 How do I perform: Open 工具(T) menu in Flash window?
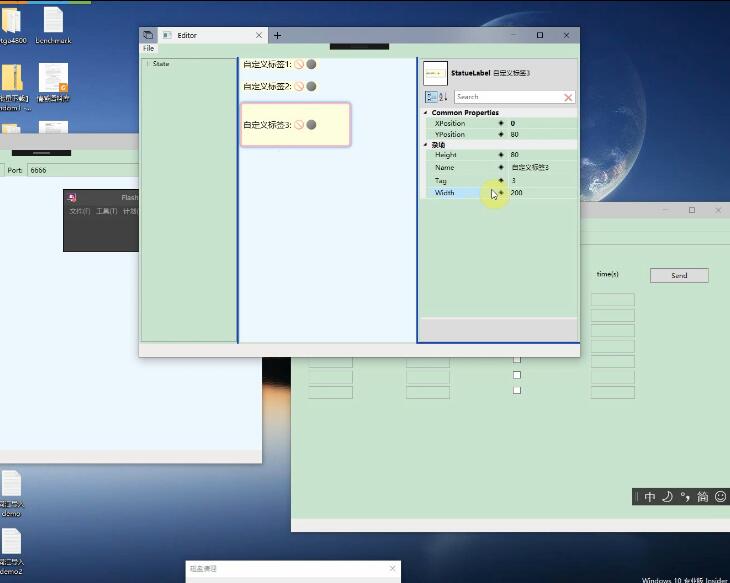(x=107, y=211)
